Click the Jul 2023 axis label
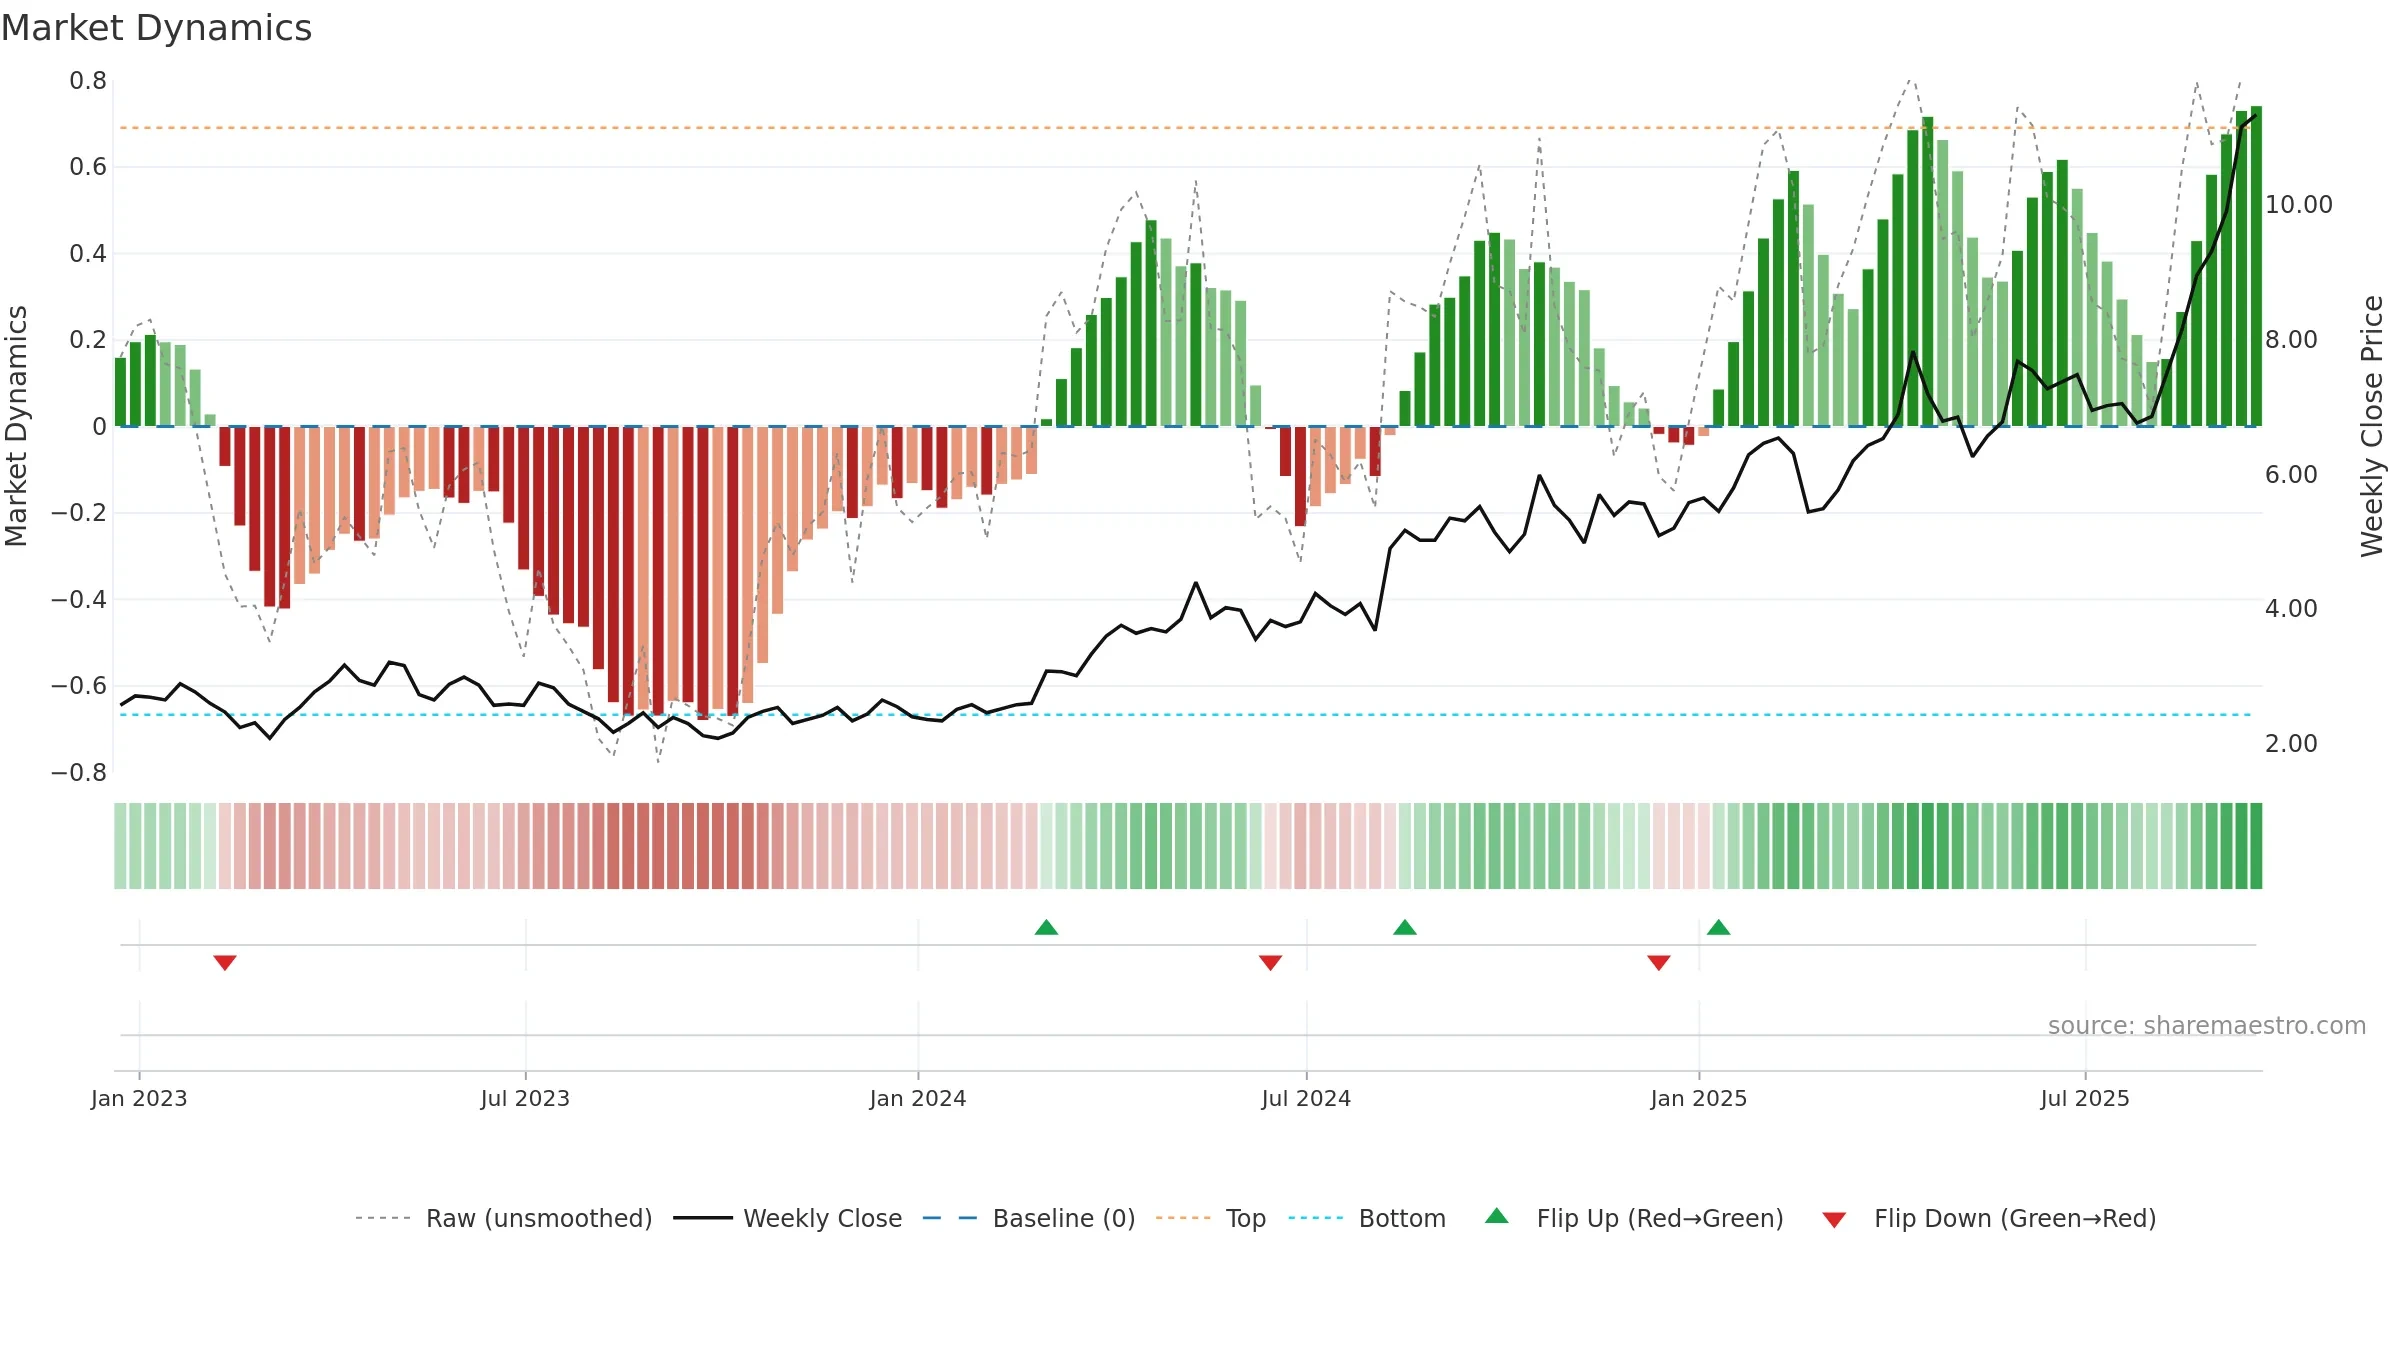 point(525,1098)
